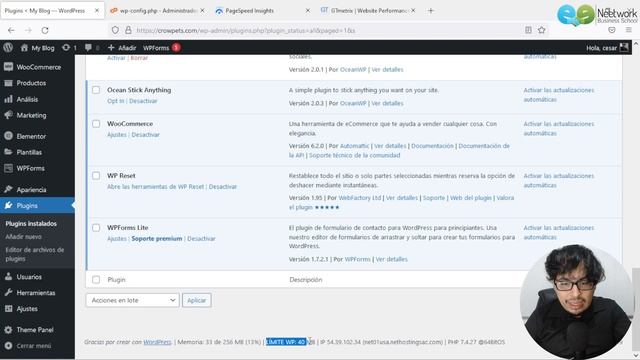Open Plantillas sidebar menu
Image resolution: width=640 pixels, height=360 pixels.
(37, 152)
